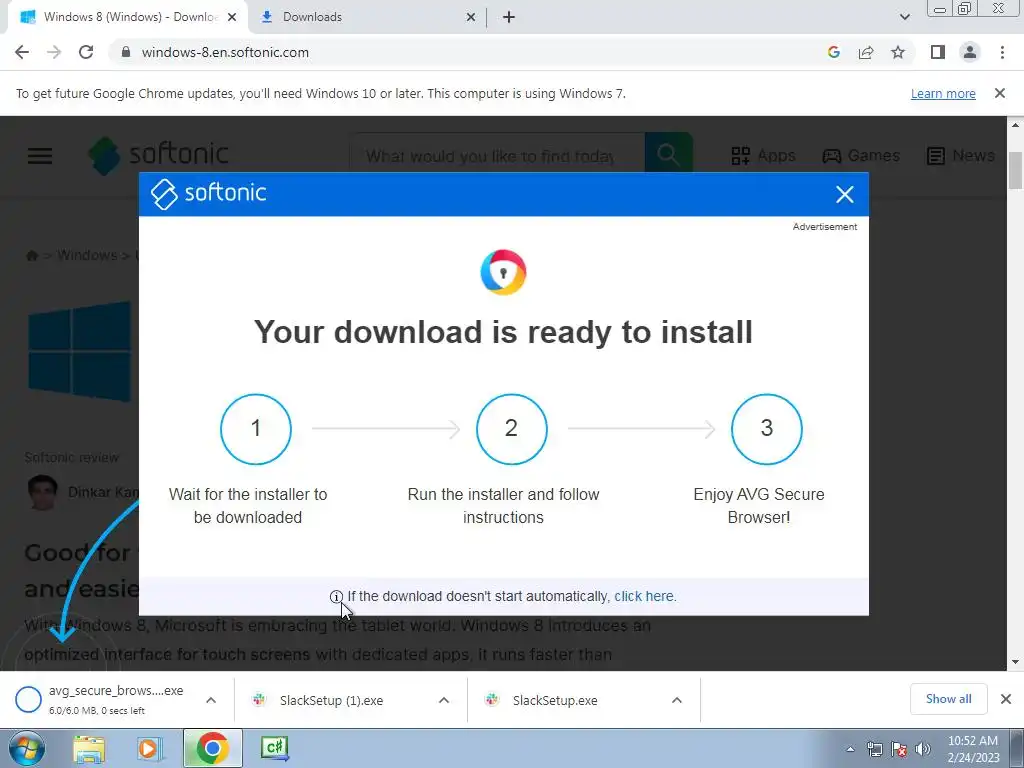Screen dimensions: 1024x768
Task: Share this page using share icon
Action: coord(866,52)
